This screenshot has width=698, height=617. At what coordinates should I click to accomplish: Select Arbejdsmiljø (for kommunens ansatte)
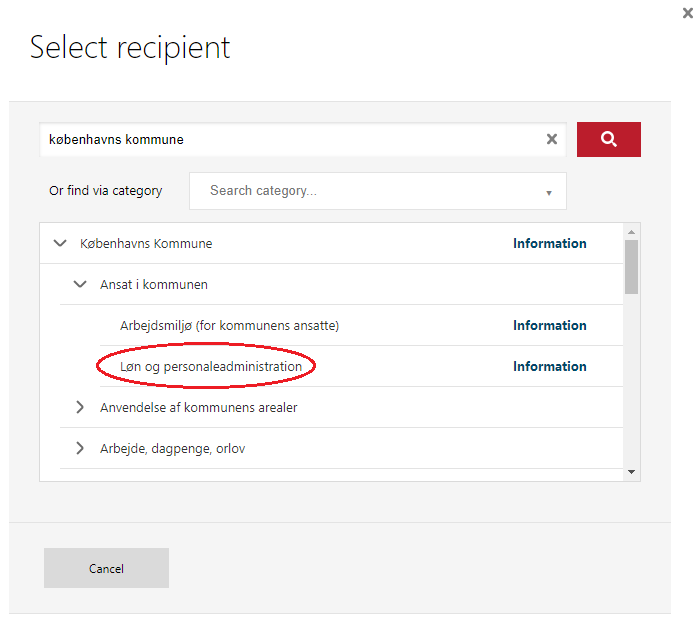click(230, 326)
